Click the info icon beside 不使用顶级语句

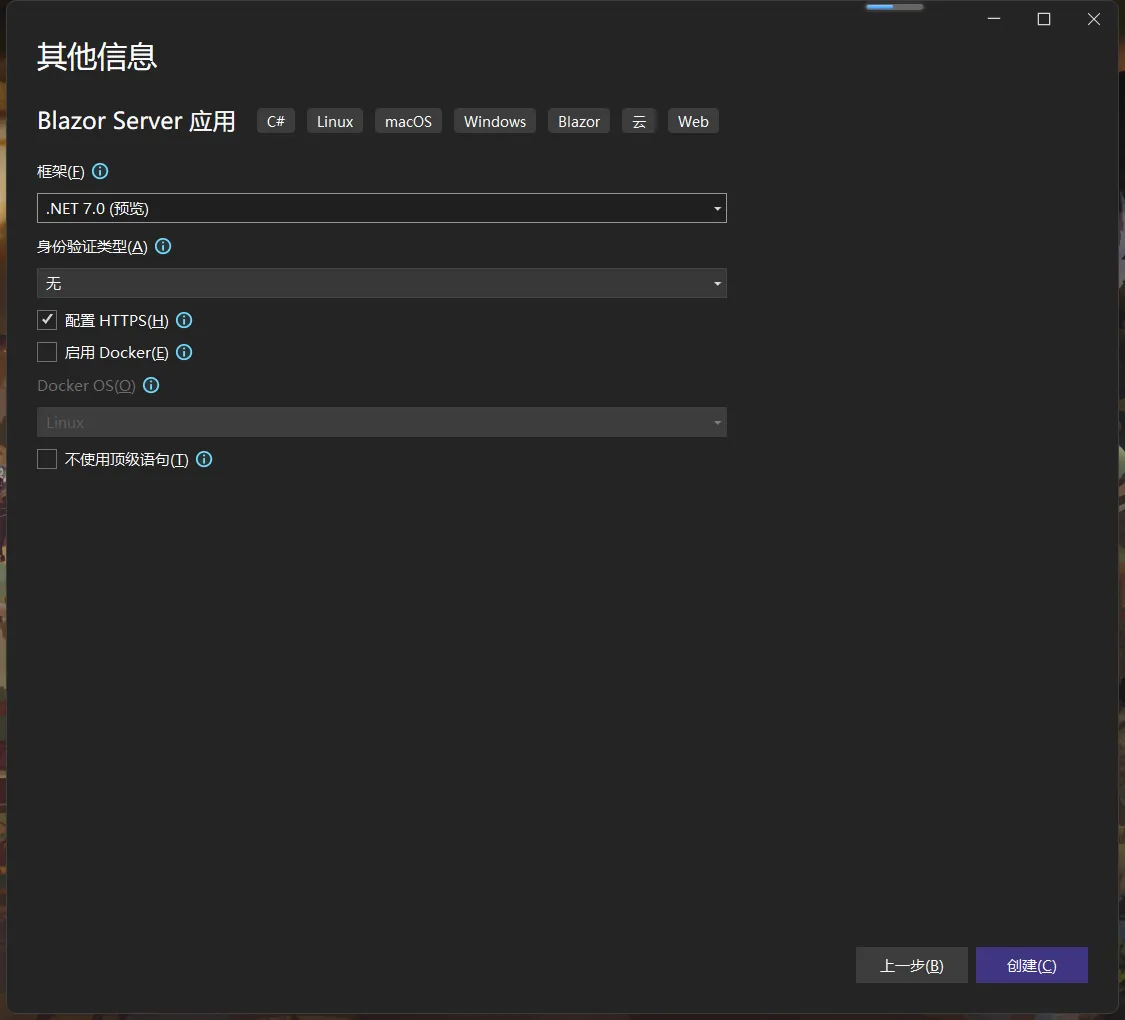coord(204,459)
